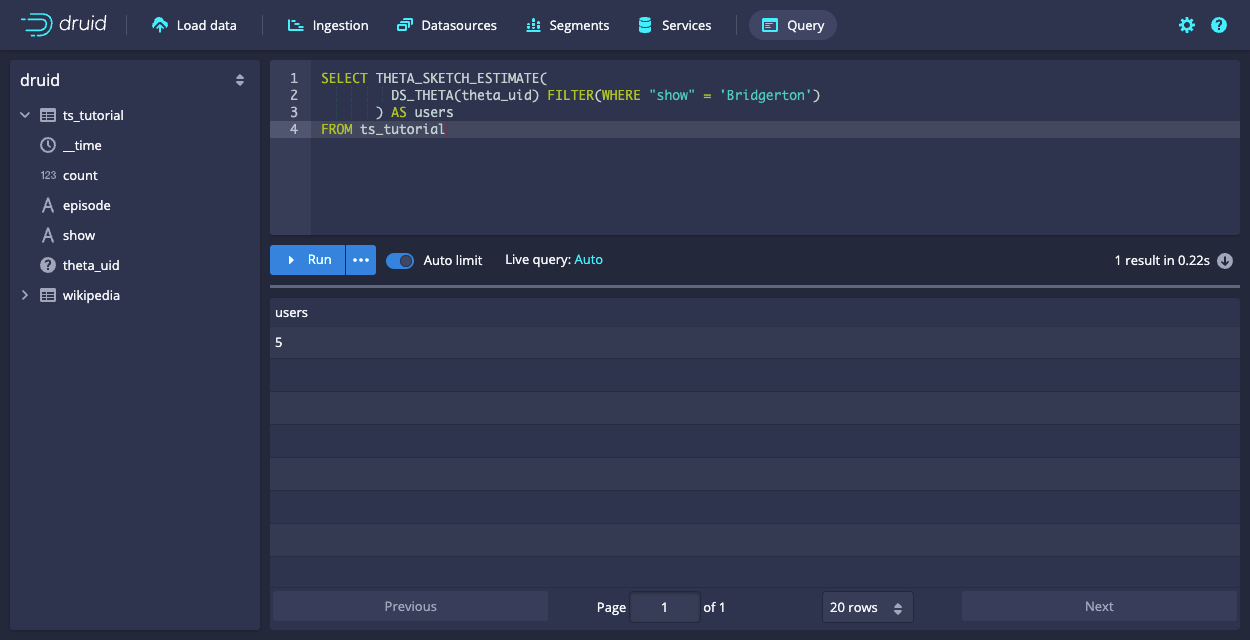Run the query
Image resolution: width=1250 pixels, height=640 pixels.
308,260
